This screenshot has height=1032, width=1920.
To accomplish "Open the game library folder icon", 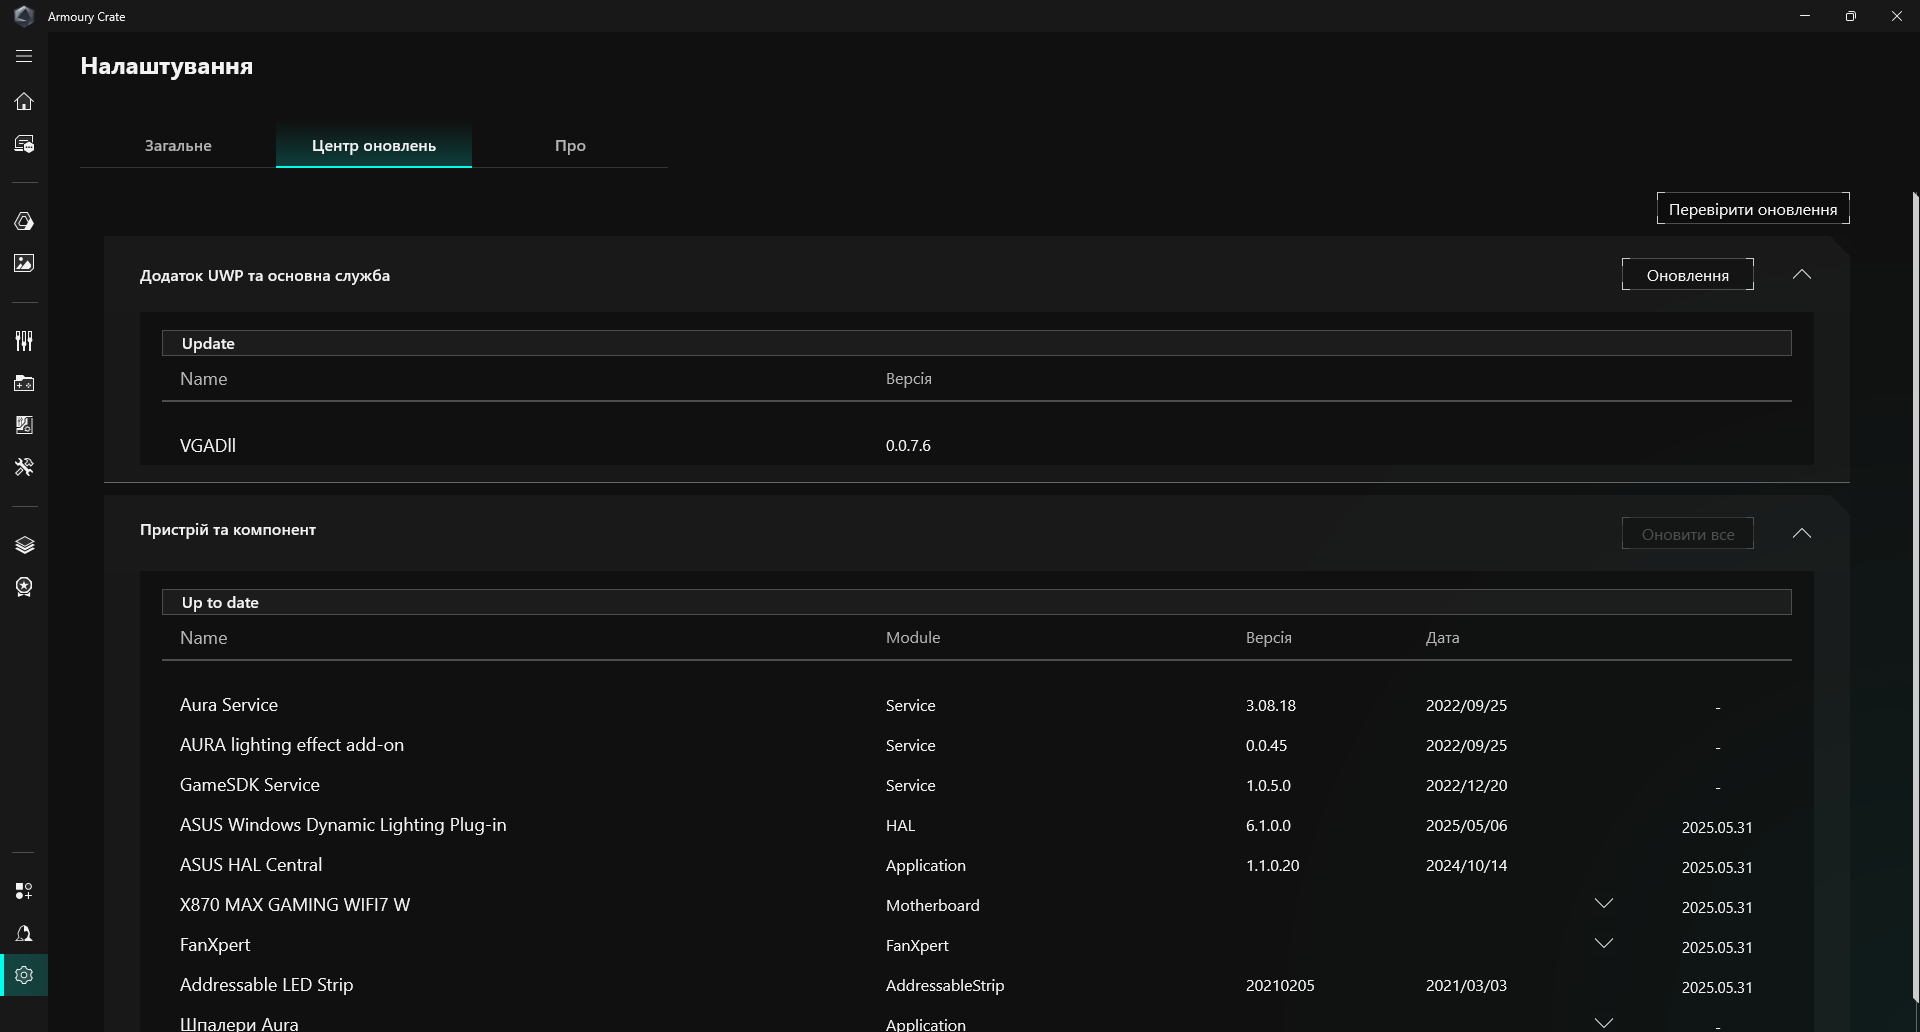I will (24, 383).
